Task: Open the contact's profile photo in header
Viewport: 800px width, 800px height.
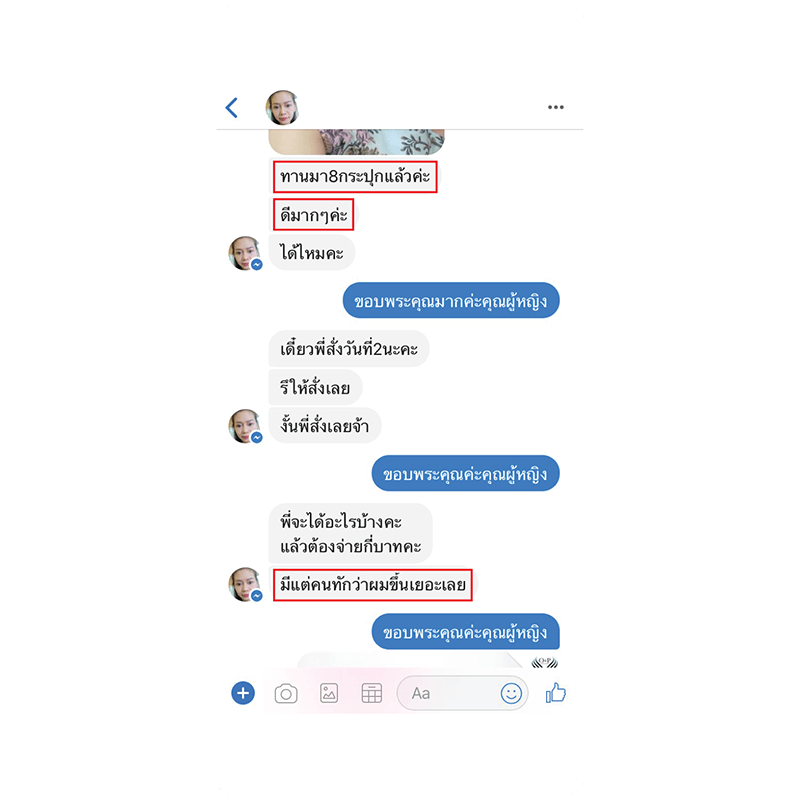Action: coord(282,108)
